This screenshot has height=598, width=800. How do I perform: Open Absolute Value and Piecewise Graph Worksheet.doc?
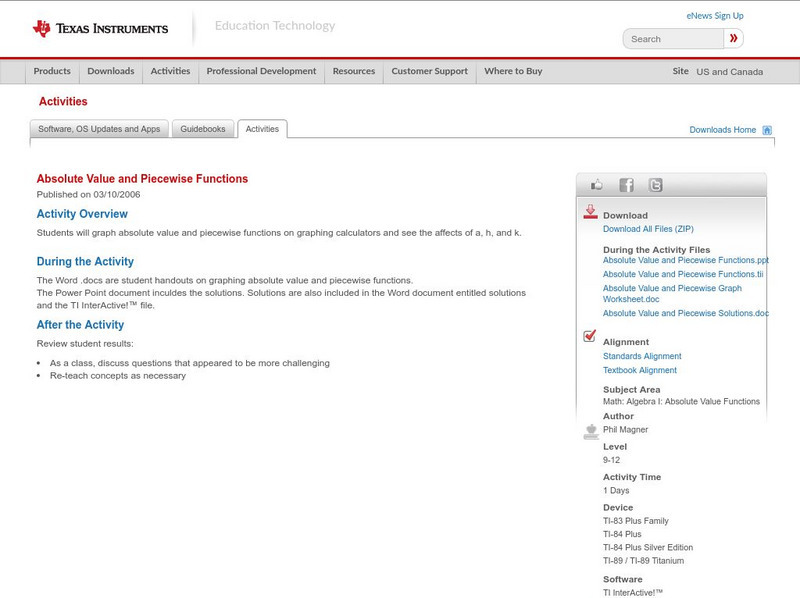pyautogui.click(x=672, y=294)
